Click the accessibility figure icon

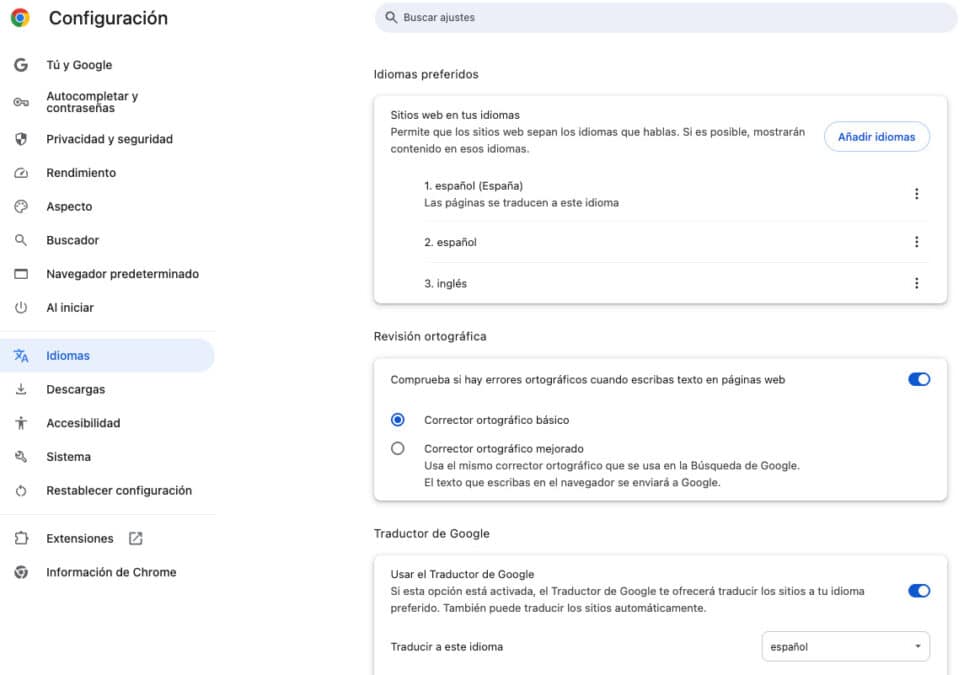tap(21, 423)
